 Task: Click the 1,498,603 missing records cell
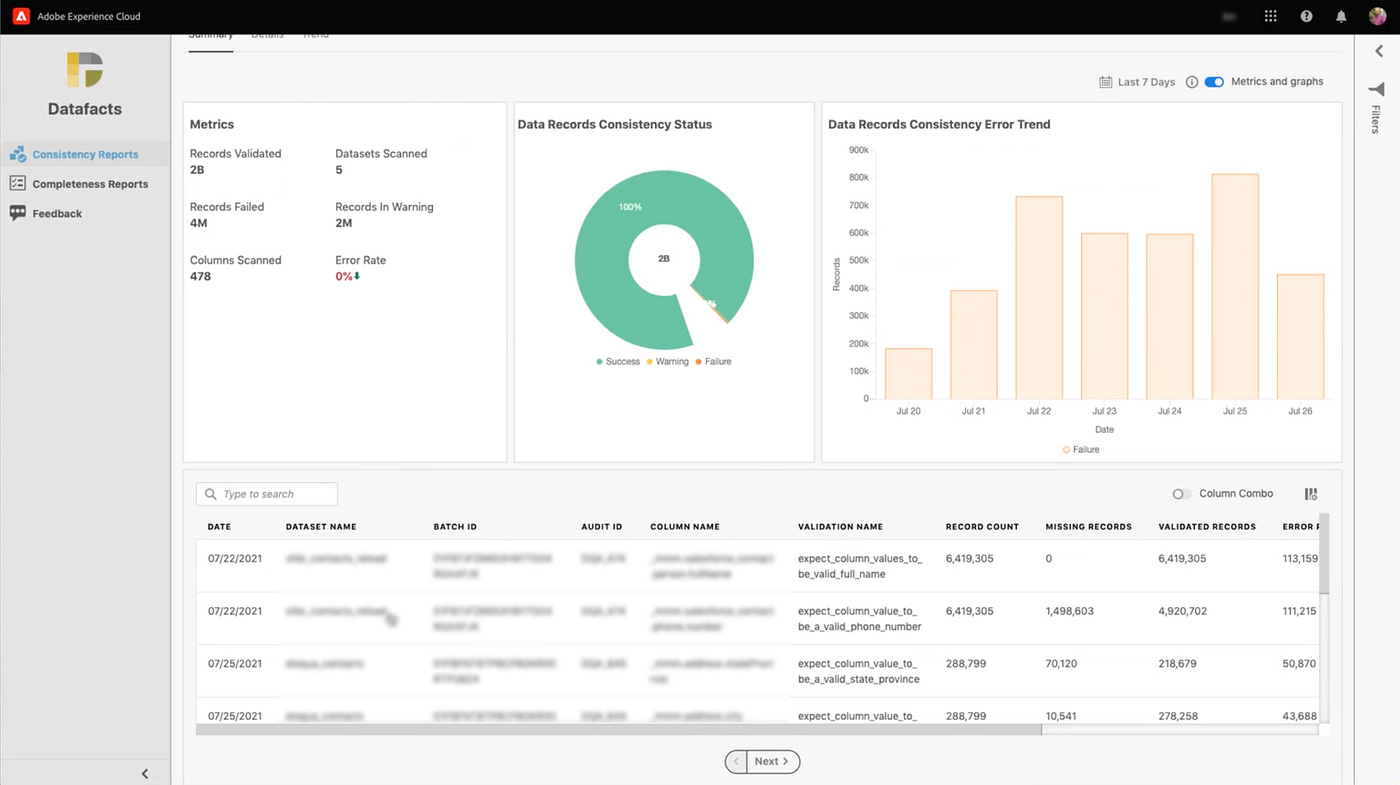(1069, 611)
